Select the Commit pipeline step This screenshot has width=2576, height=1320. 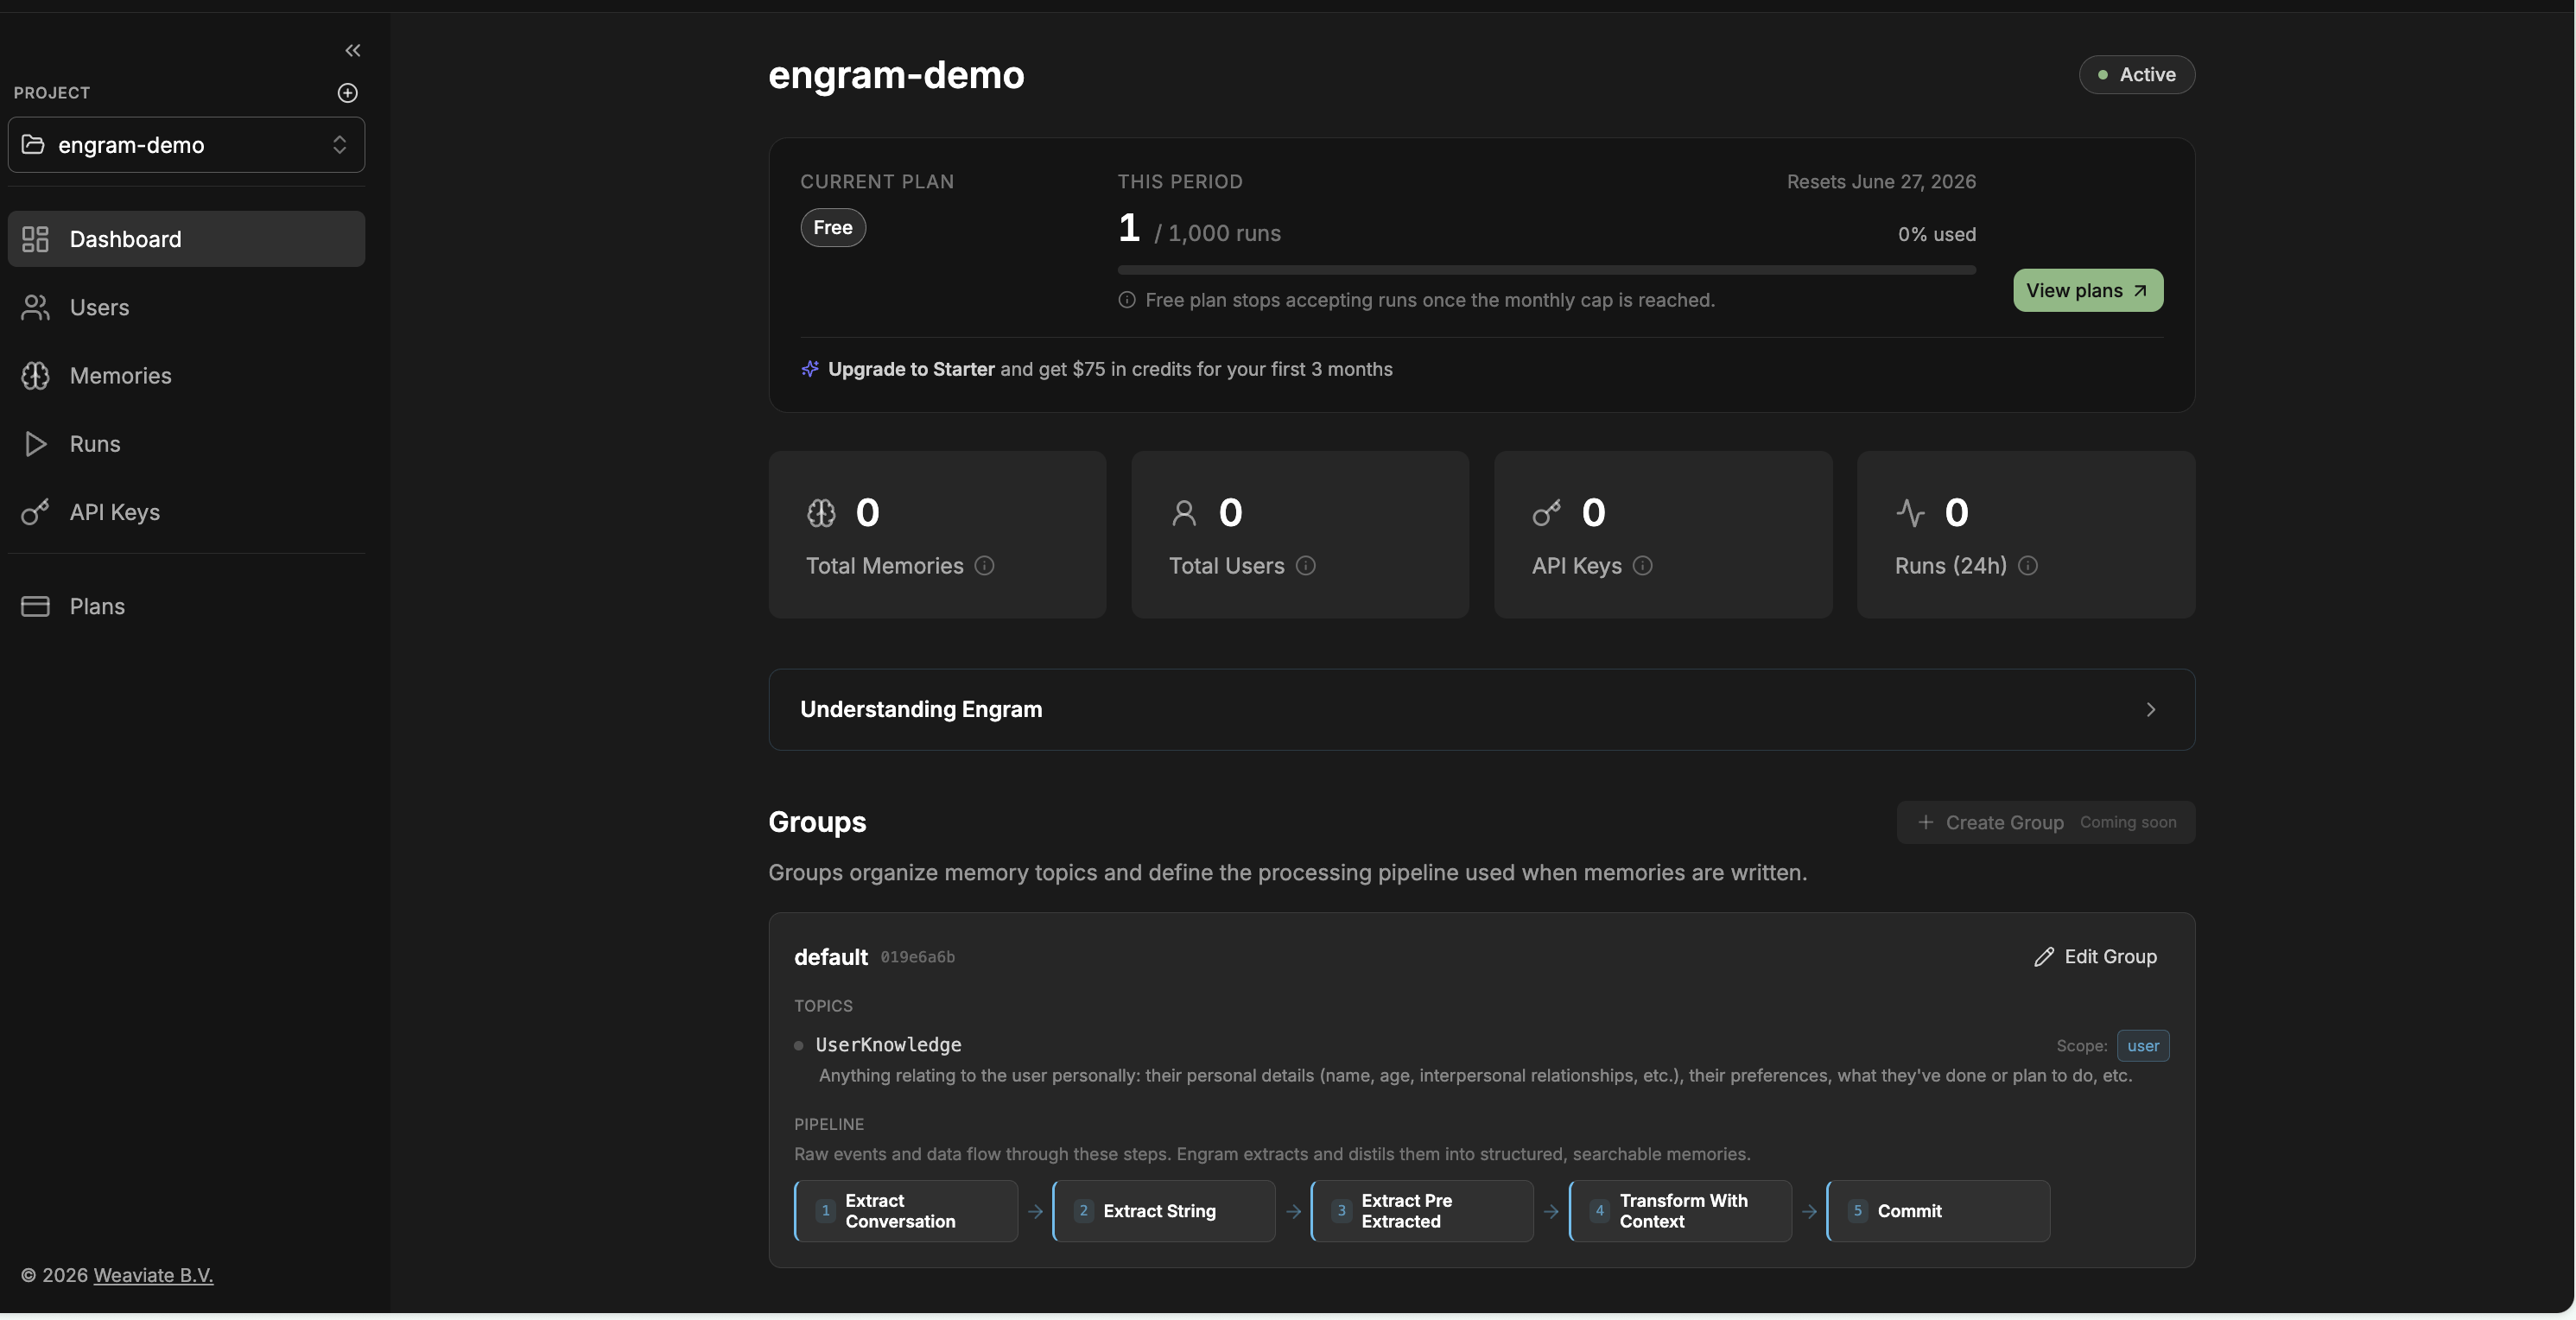click(x=1938, y=1211)
